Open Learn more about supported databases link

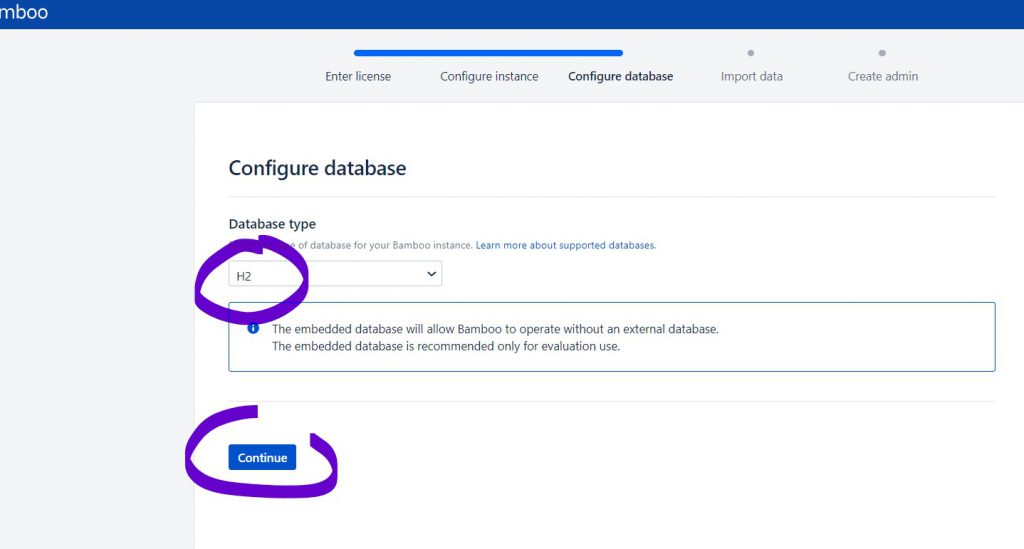click(x=566, y=245)
